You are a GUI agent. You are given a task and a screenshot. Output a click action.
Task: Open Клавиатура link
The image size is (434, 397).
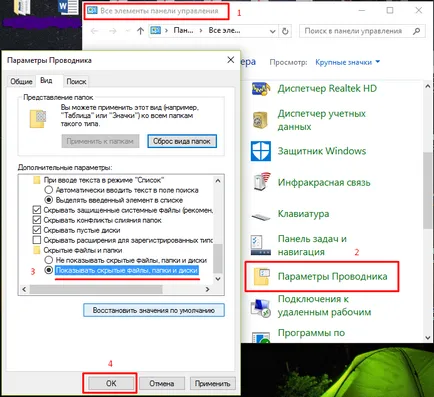[304, 214]
